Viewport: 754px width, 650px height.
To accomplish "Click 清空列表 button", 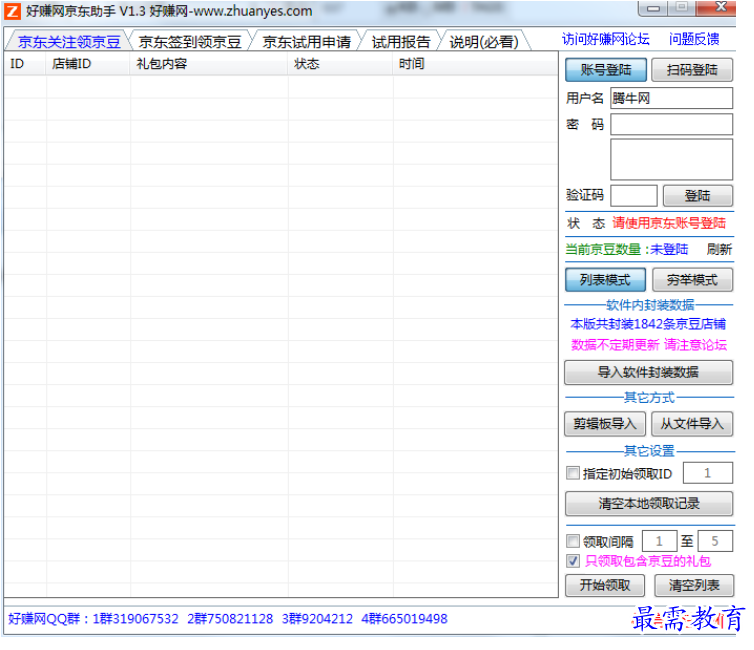I will 694,585.
